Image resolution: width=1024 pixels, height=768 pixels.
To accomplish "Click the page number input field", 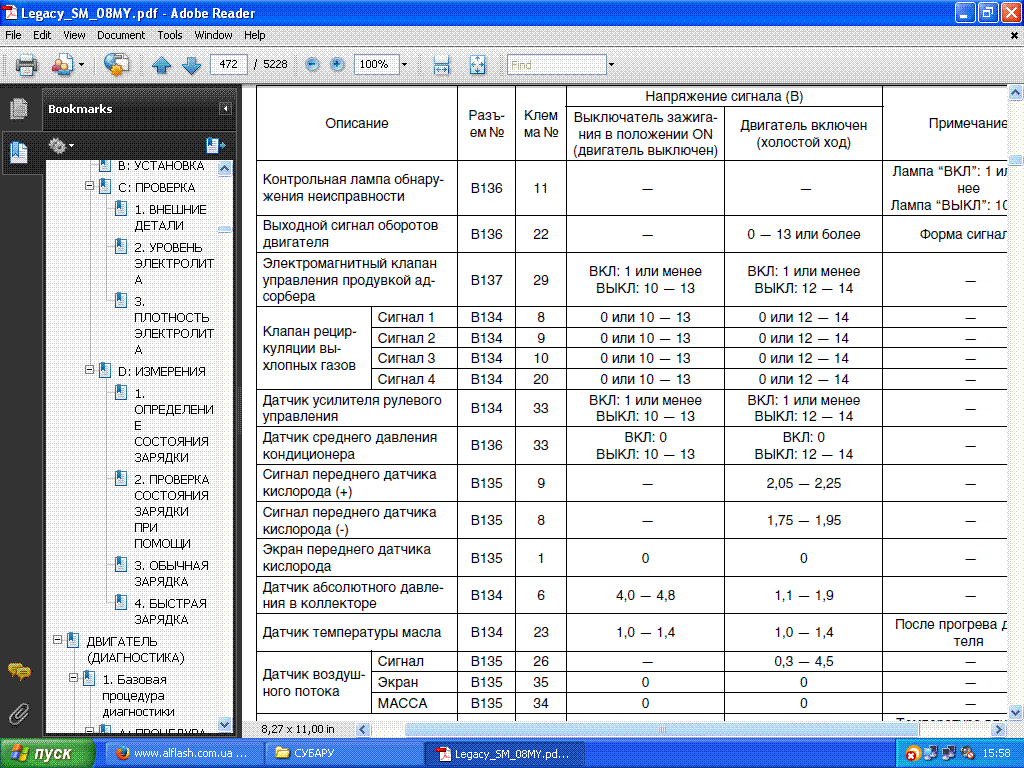I will (x=229, y=65).
